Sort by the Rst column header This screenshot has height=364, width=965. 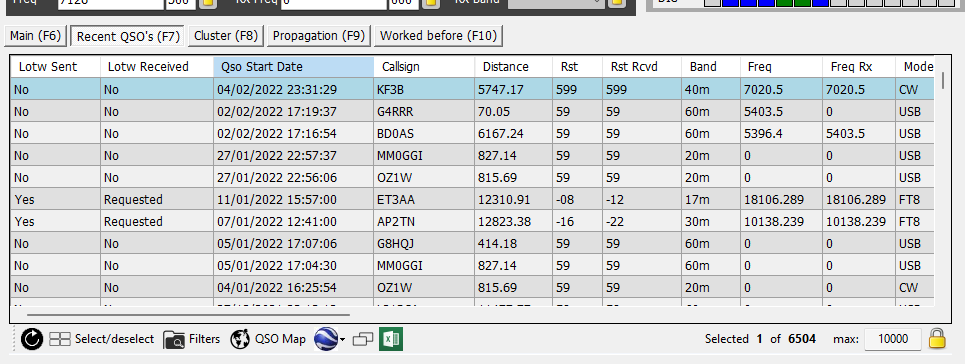[577, 67]
